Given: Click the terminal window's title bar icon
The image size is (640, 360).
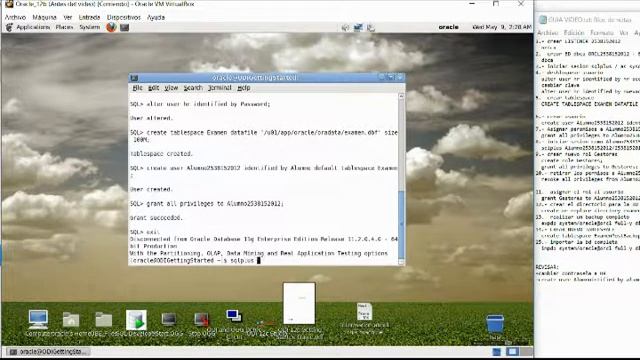Looking at the screenshot, I should coord(134,78).
